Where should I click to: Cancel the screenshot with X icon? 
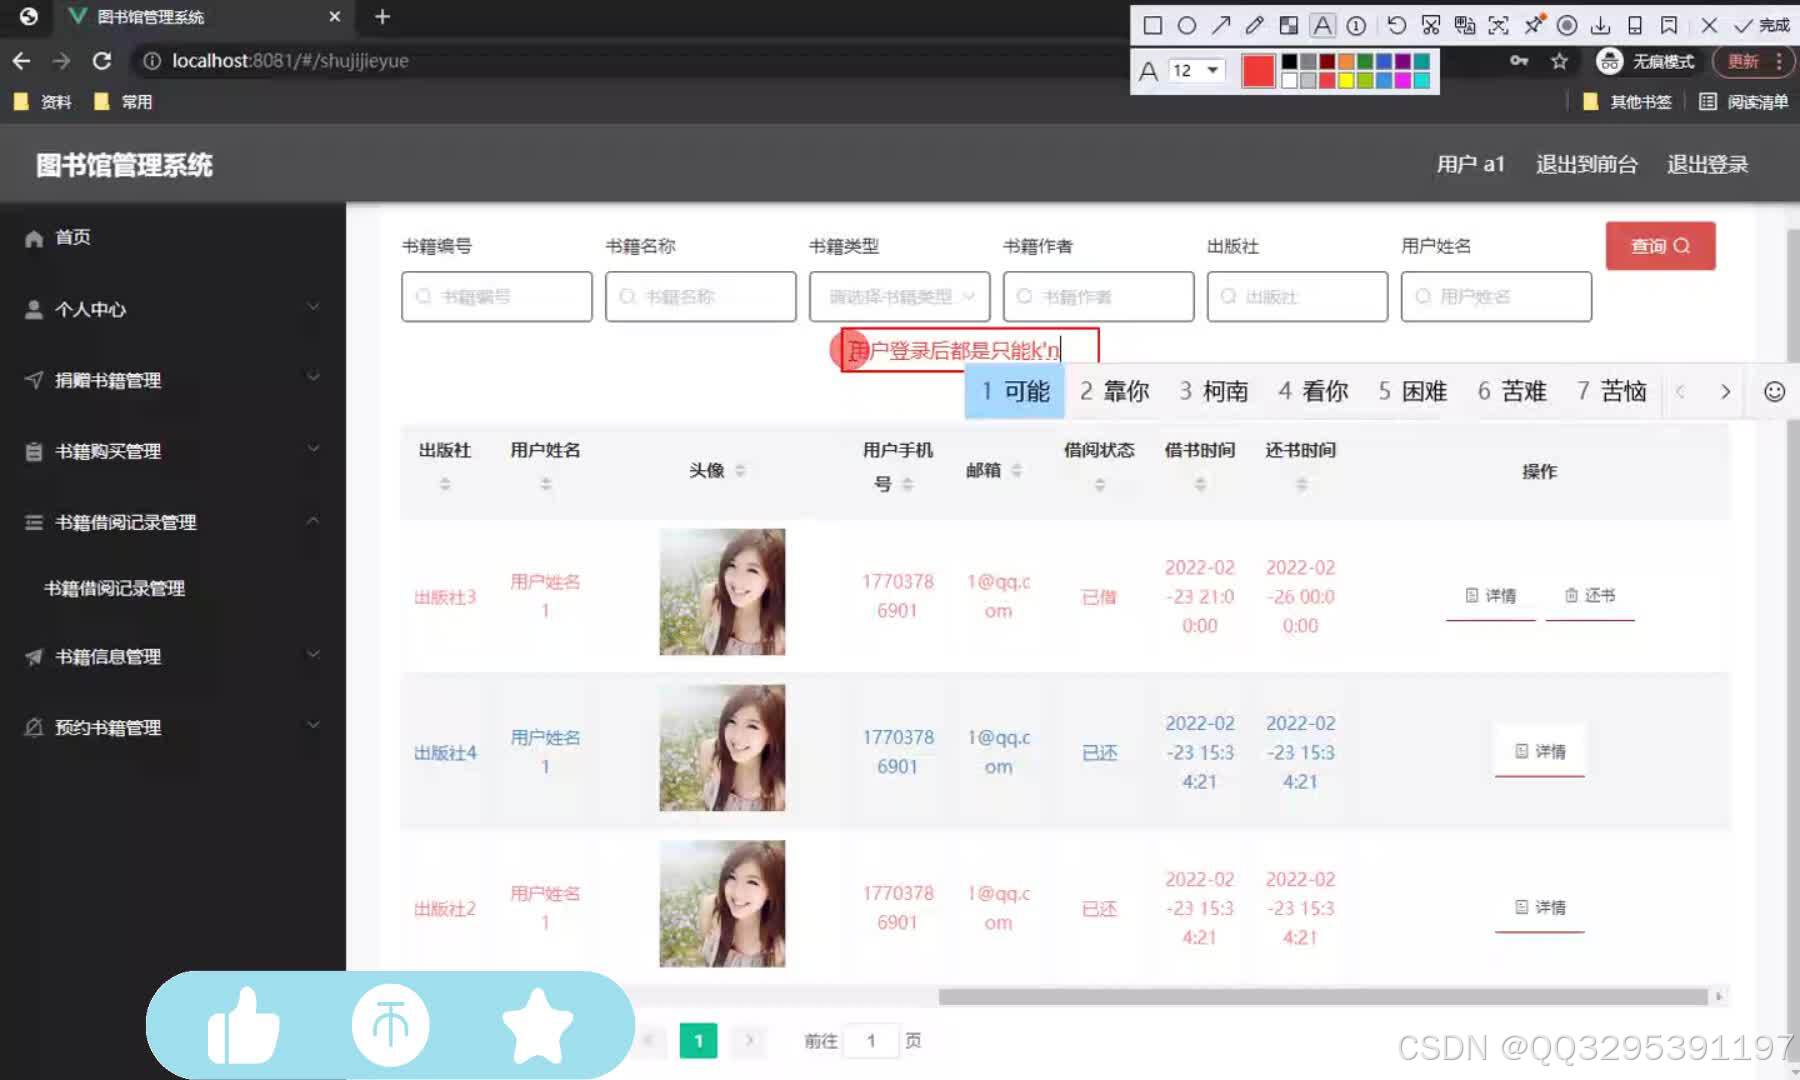pyautogui.click(x=1709, y=25)
